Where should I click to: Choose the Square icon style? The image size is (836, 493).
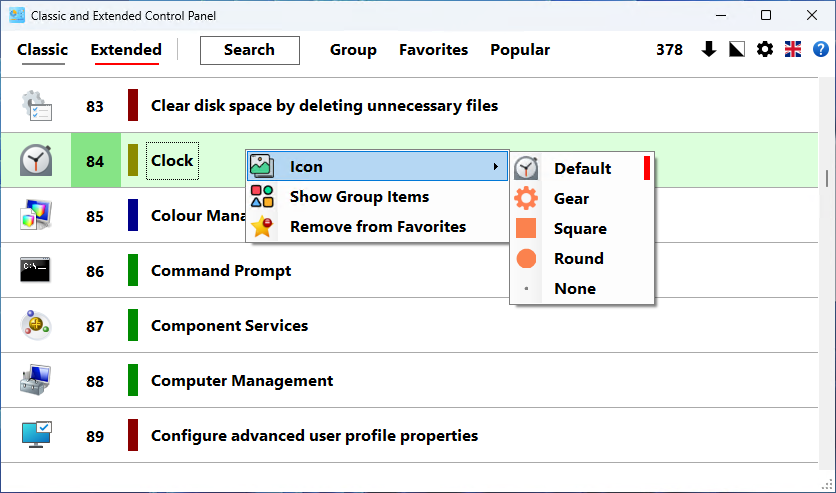coord(582,229)
